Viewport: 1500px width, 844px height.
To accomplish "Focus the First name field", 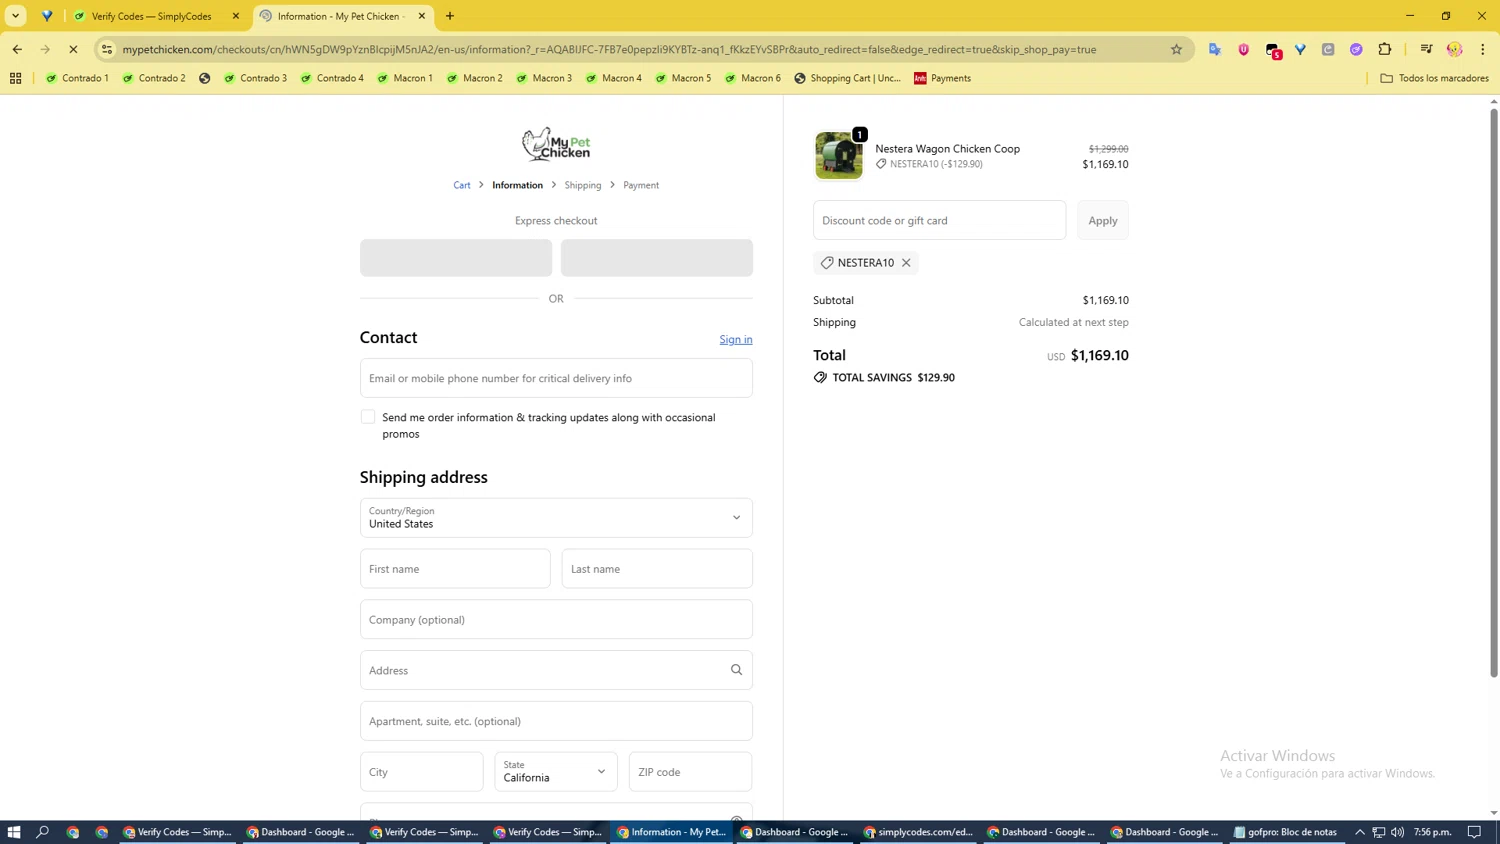I will coord(455,569).
